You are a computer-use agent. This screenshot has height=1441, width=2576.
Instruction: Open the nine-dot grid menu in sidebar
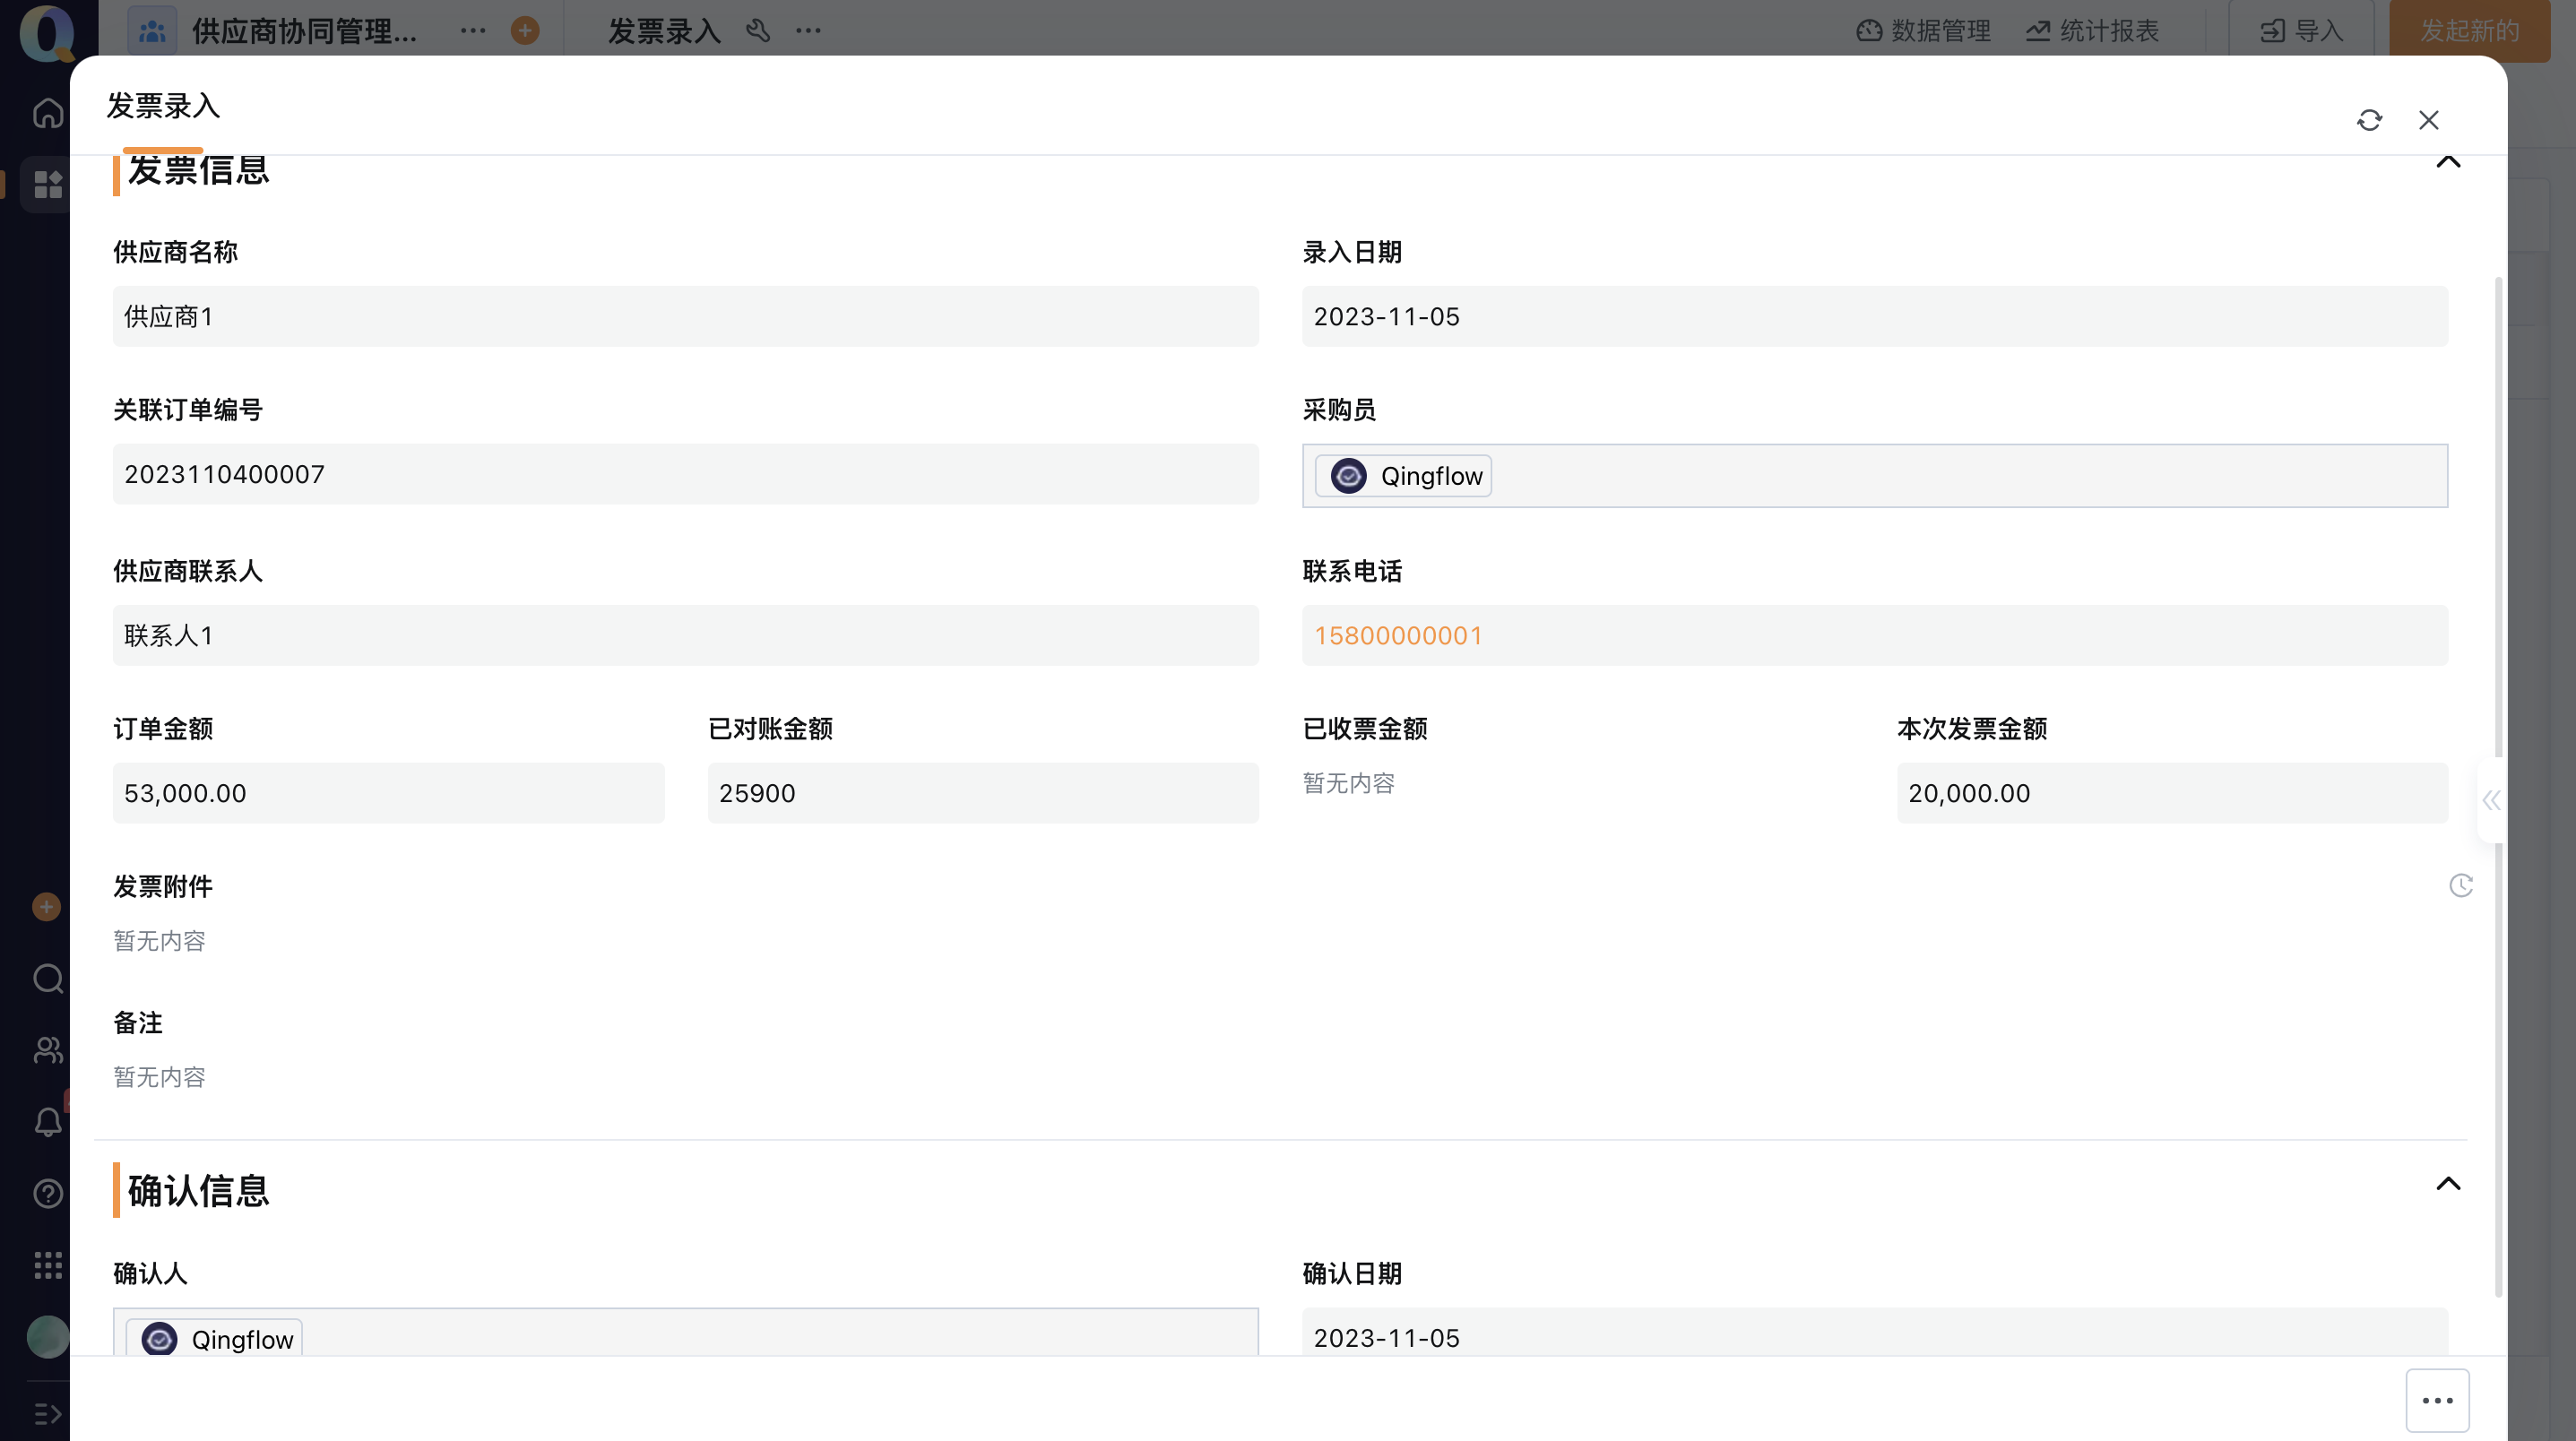(x=48, y=1265)
